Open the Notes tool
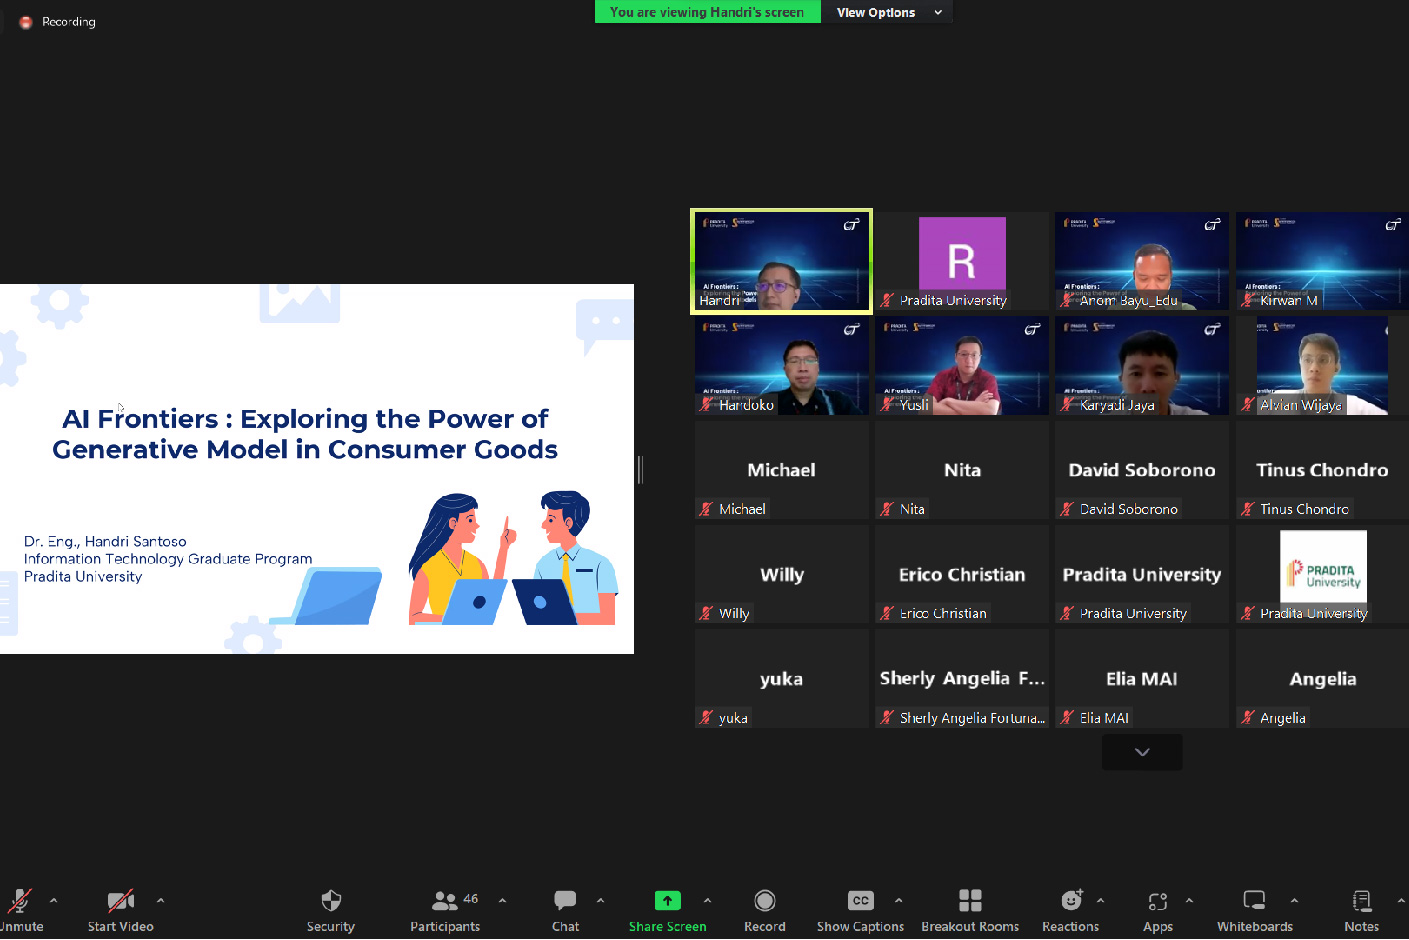1409x940 pixels. click(1361, 901)
